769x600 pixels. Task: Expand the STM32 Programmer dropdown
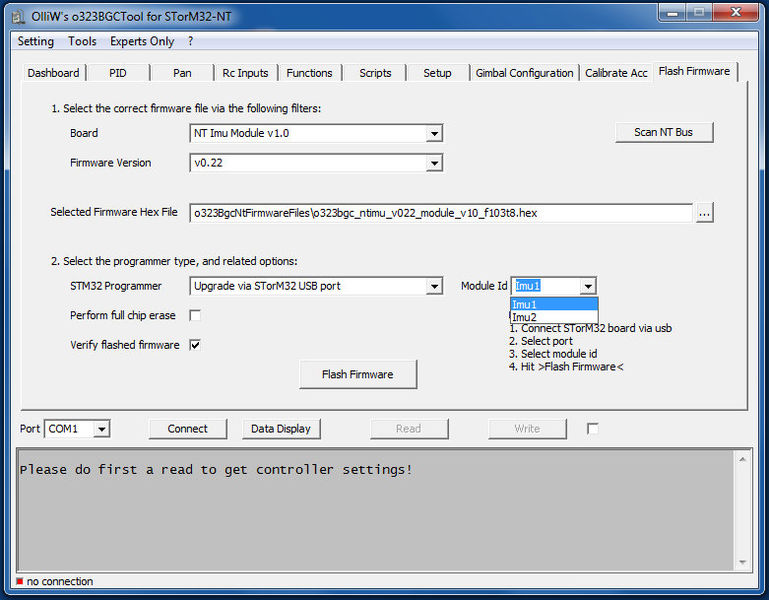point(434,287)
